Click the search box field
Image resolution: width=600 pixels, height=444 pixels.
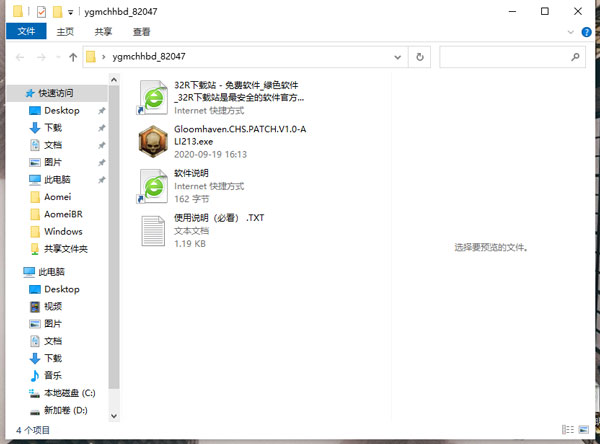[x=512, y=57]
